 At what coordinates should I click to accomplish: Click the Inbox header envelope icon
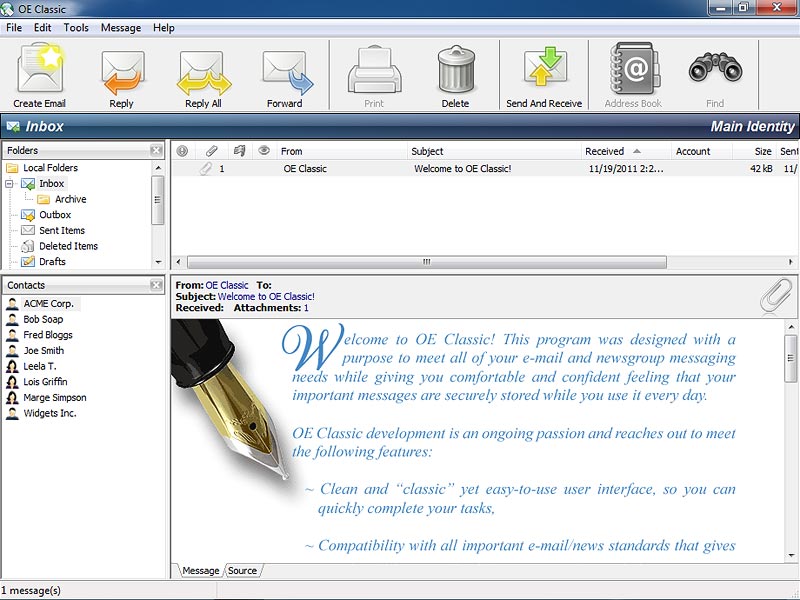13,126
